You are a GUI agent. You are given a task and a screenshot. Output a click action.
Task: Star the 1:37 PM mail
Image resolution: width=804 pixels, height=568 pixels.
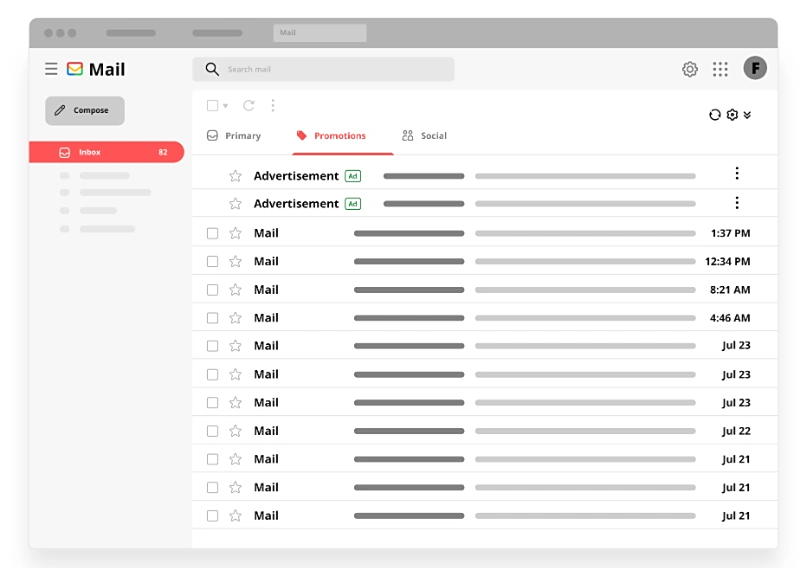click(x=235, y=233)
